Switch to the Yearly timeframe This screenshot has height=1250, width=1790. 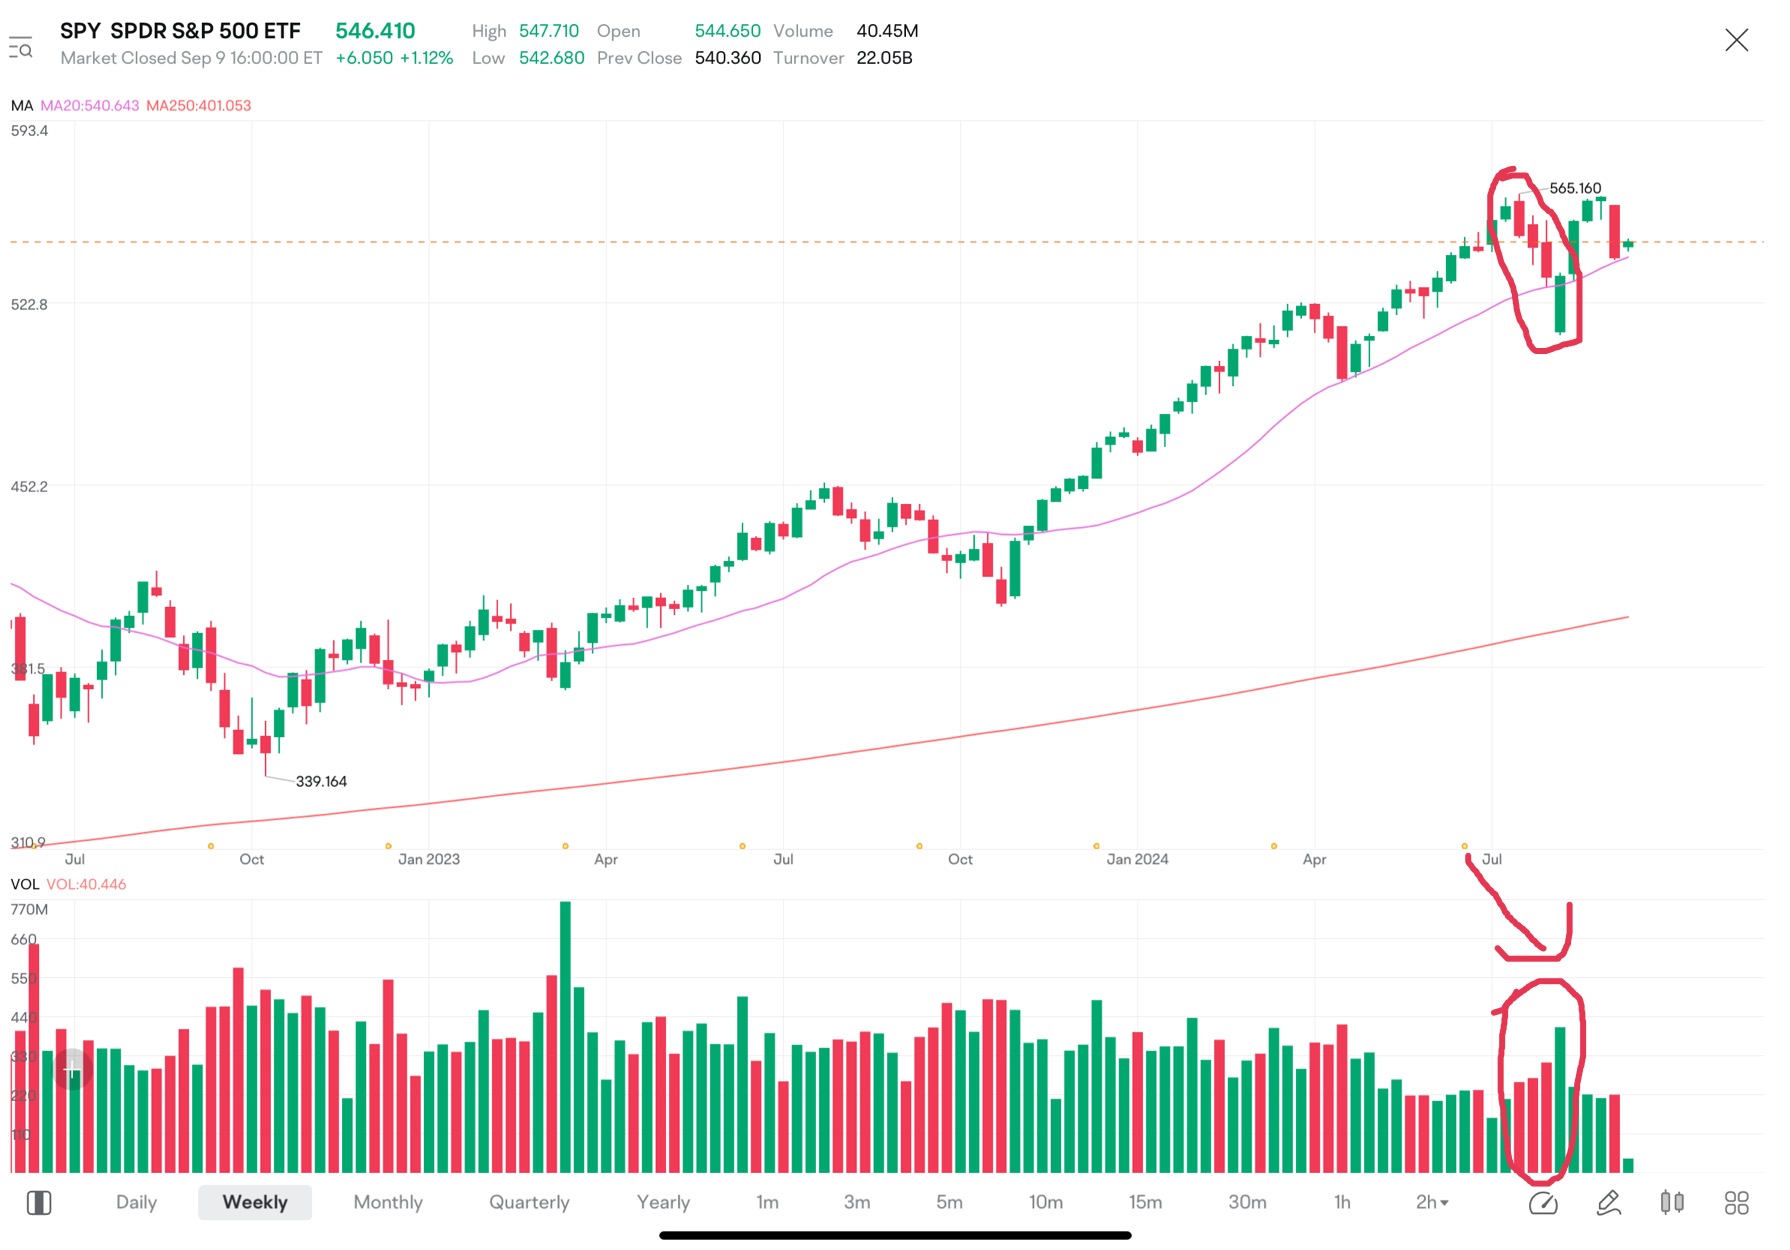pos(663,1202)
